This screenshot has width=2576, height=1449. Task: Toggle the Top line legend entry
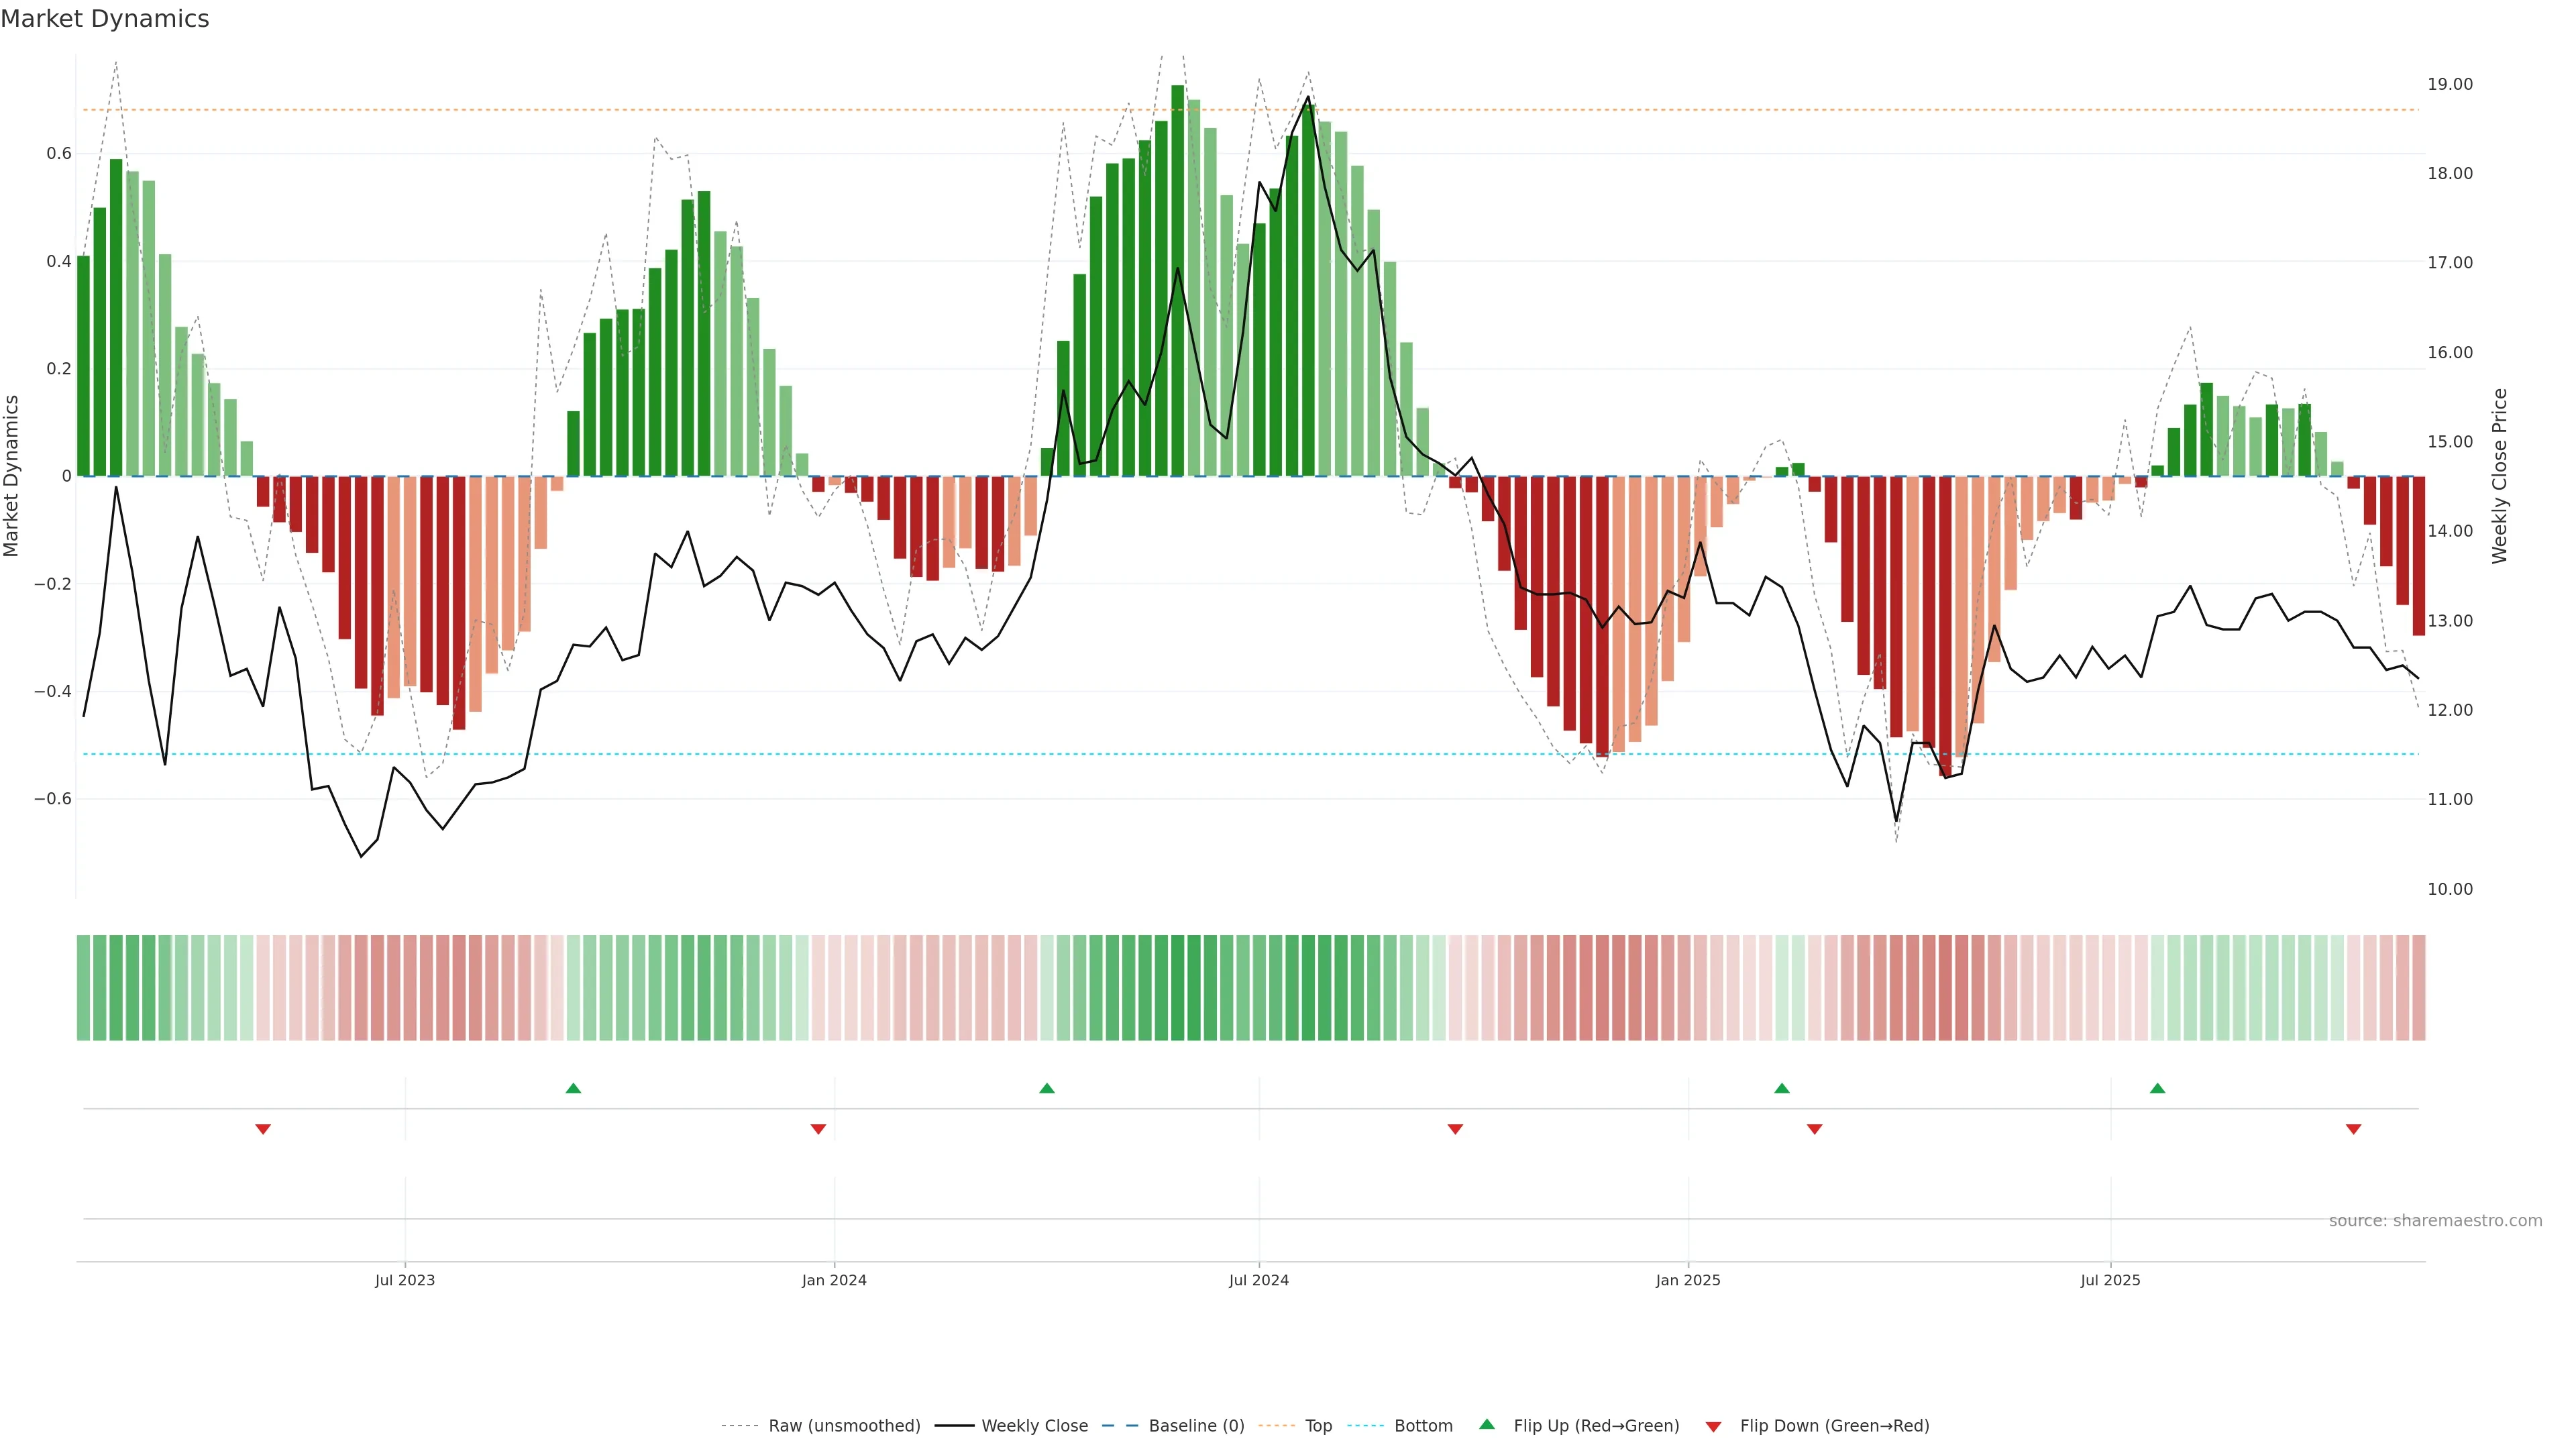(1318, 1426)
